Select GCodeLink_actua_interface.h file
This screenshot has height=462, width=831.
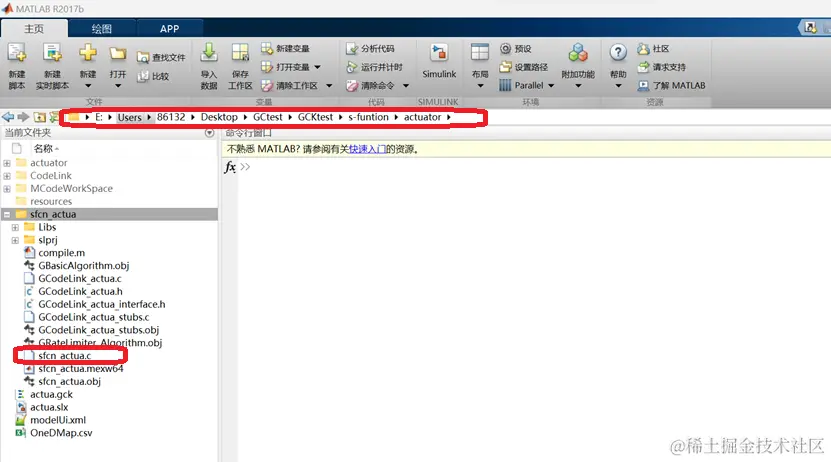point(102,305)
